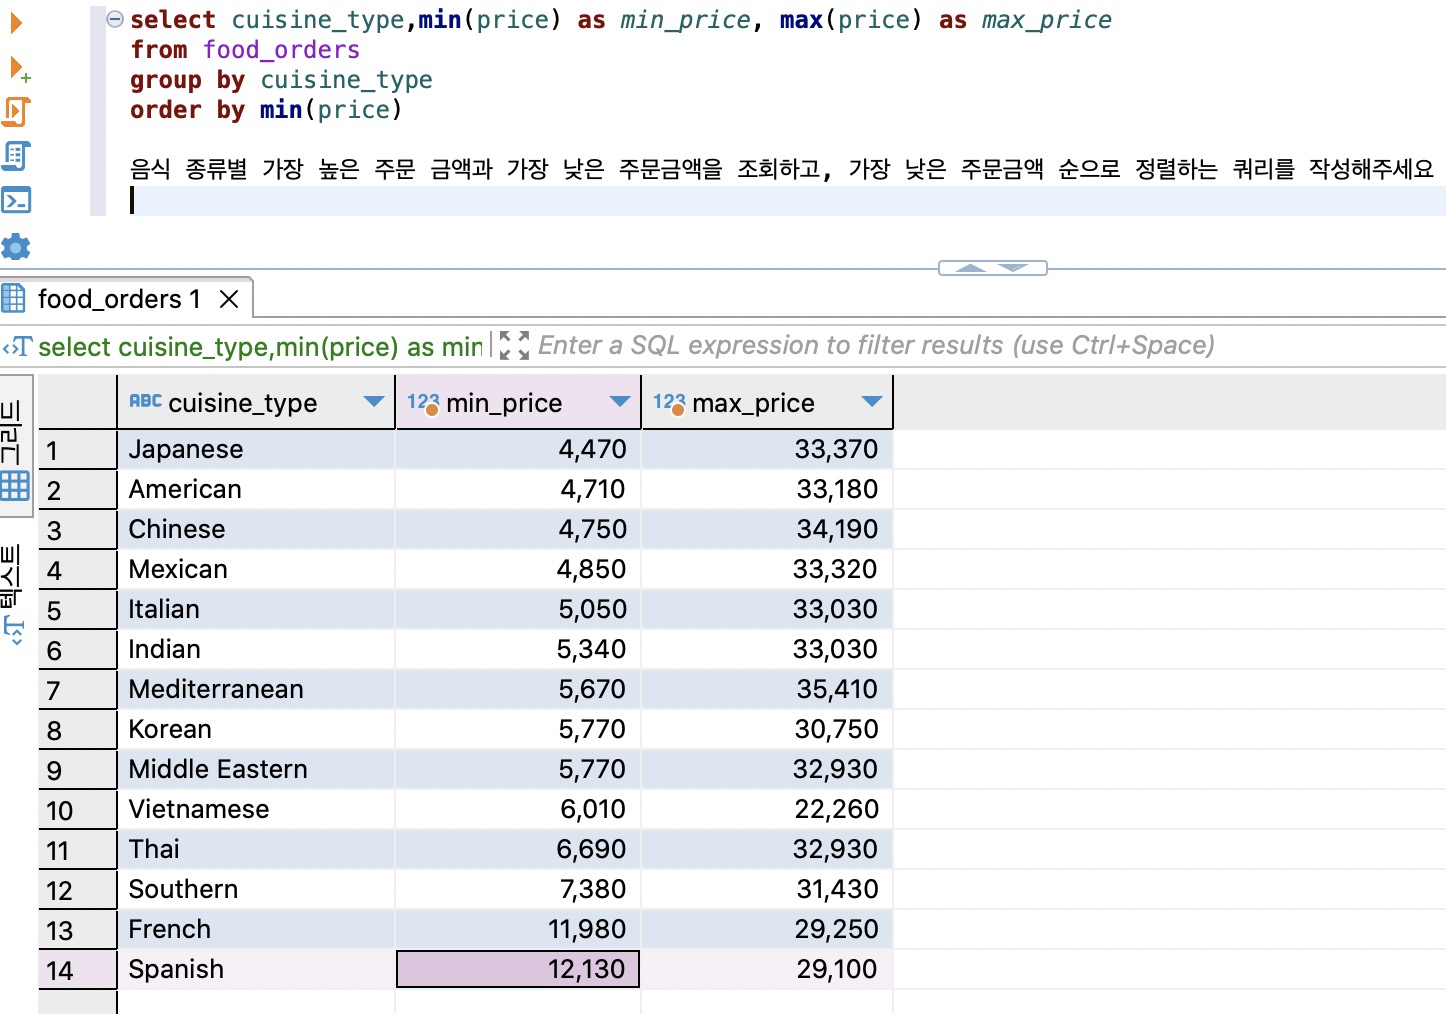Select max_price value 29,100
The width and height of the screenshot is (1446, 1014).
point(767,969)
